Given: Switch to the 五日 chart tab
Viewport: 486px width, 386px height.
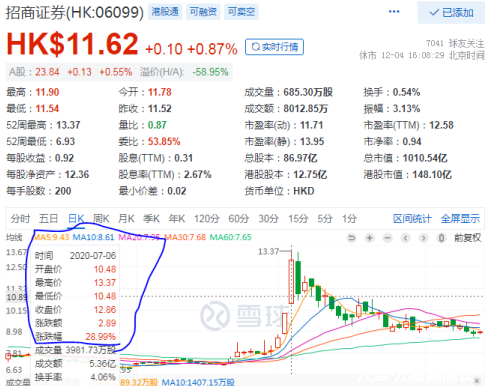Looking at the screenshot, I should 49,219.
